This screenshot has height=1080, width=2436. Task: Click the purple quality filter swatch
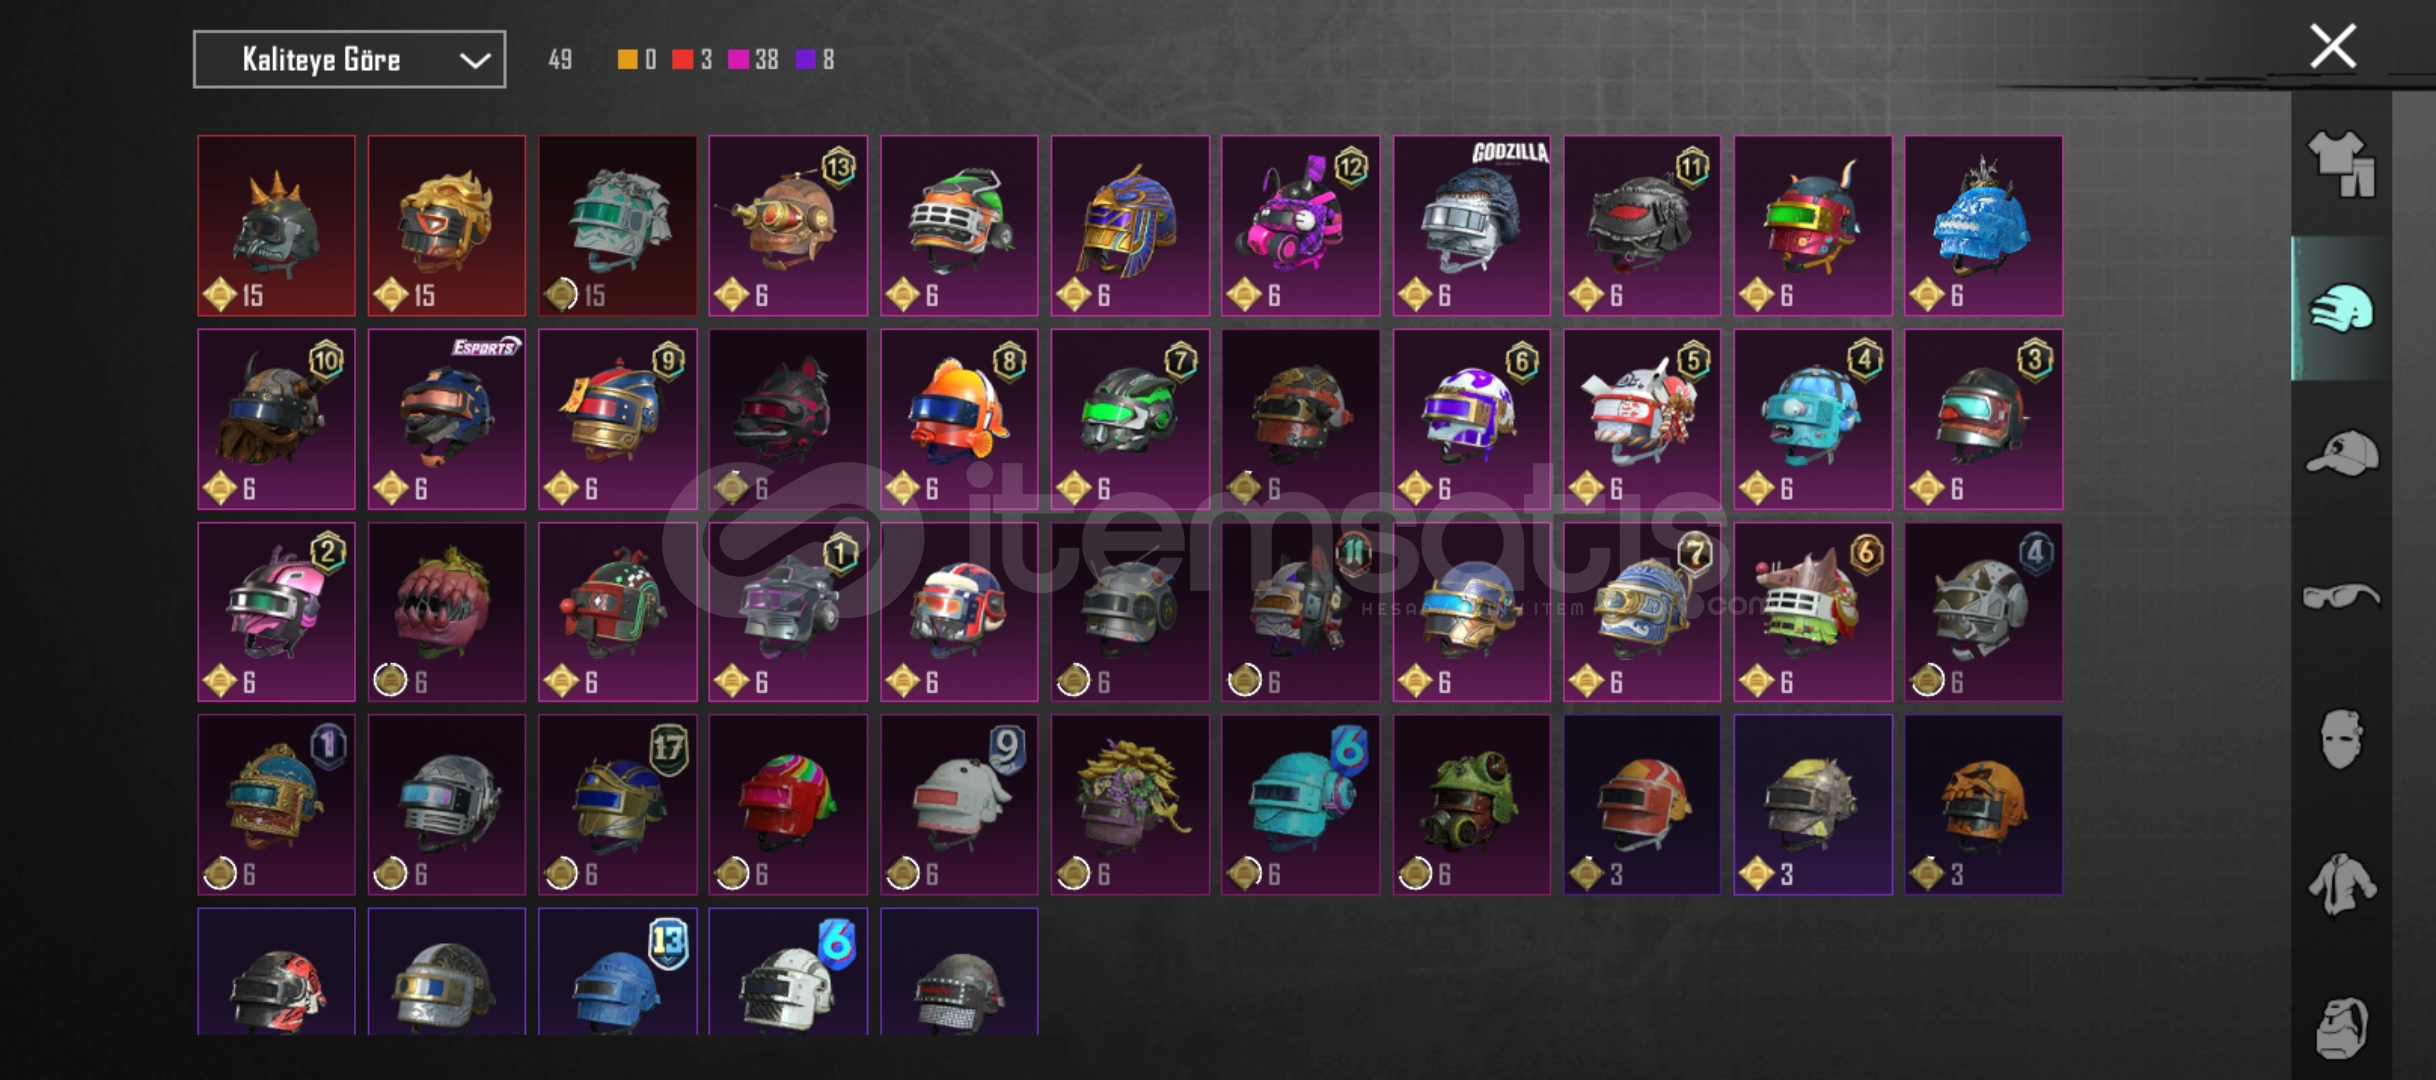click(x=805, y=60)
